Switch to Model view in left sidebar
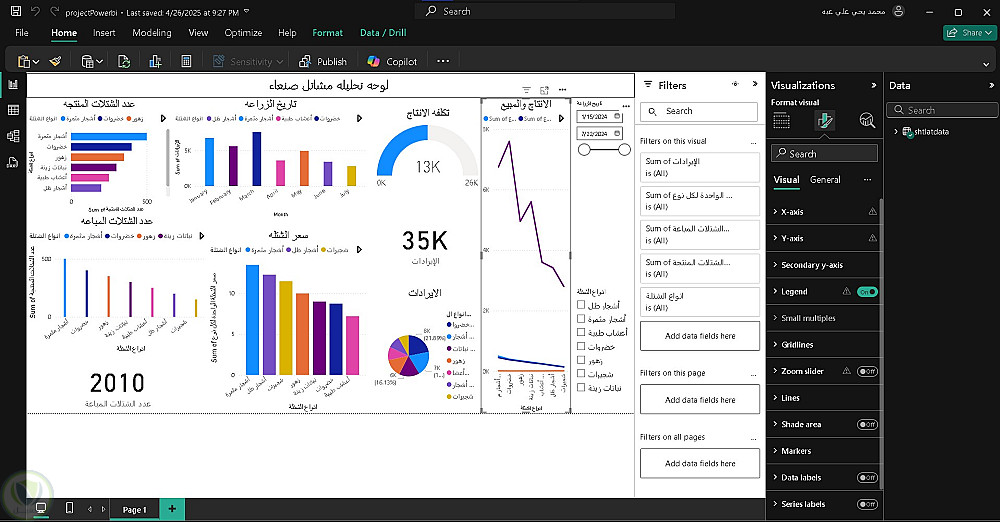 [x=13, y=136]
